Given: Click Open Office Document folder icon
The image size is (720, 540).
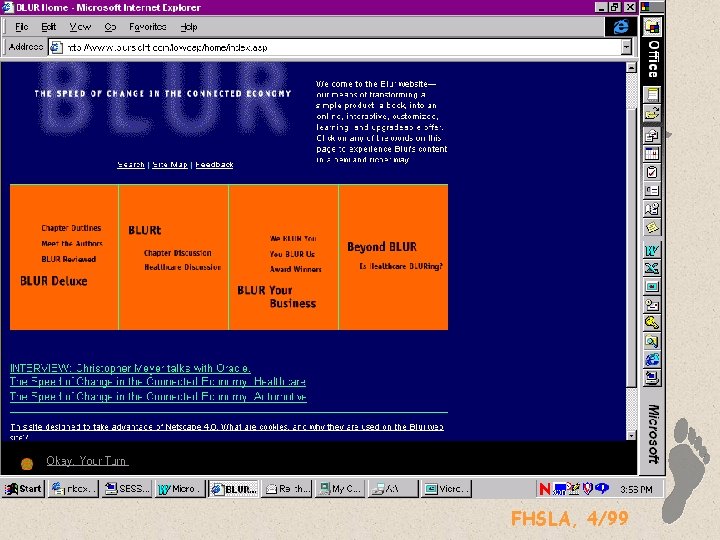Looking at the screenshot, I should point(652,113).
